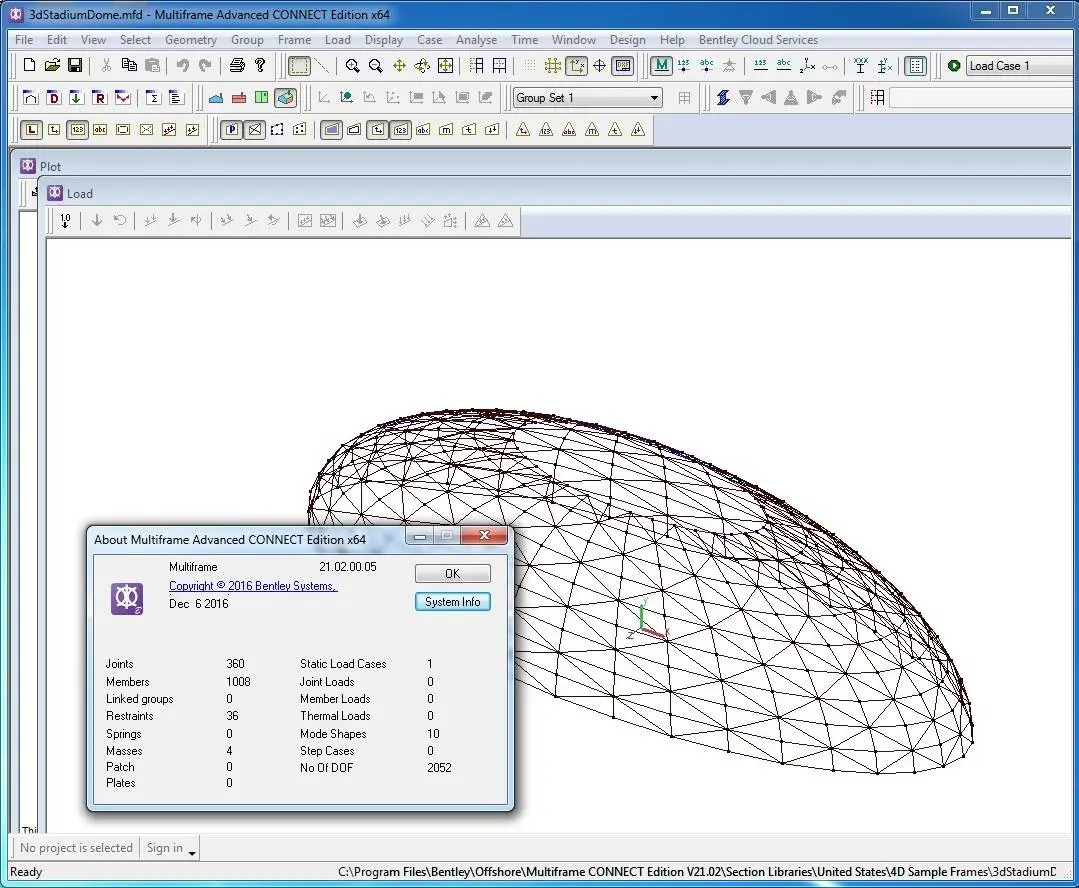Screen dimensions: 1079x888
Task: Click the blue 3D rendered view icon
Action: [x=285, y=98]
